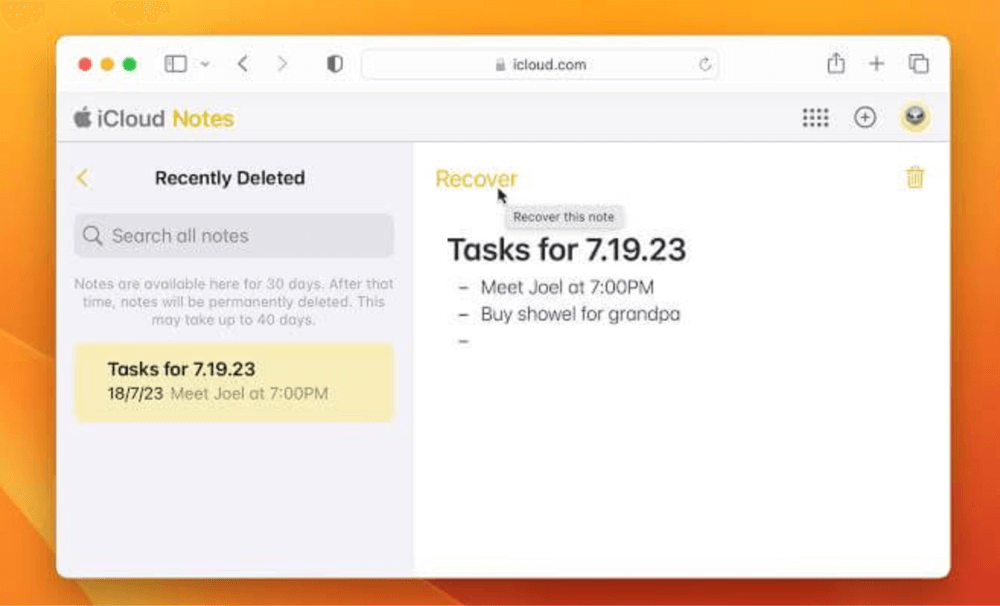Navigate forward in Safari history

click(x=282, y=64)
